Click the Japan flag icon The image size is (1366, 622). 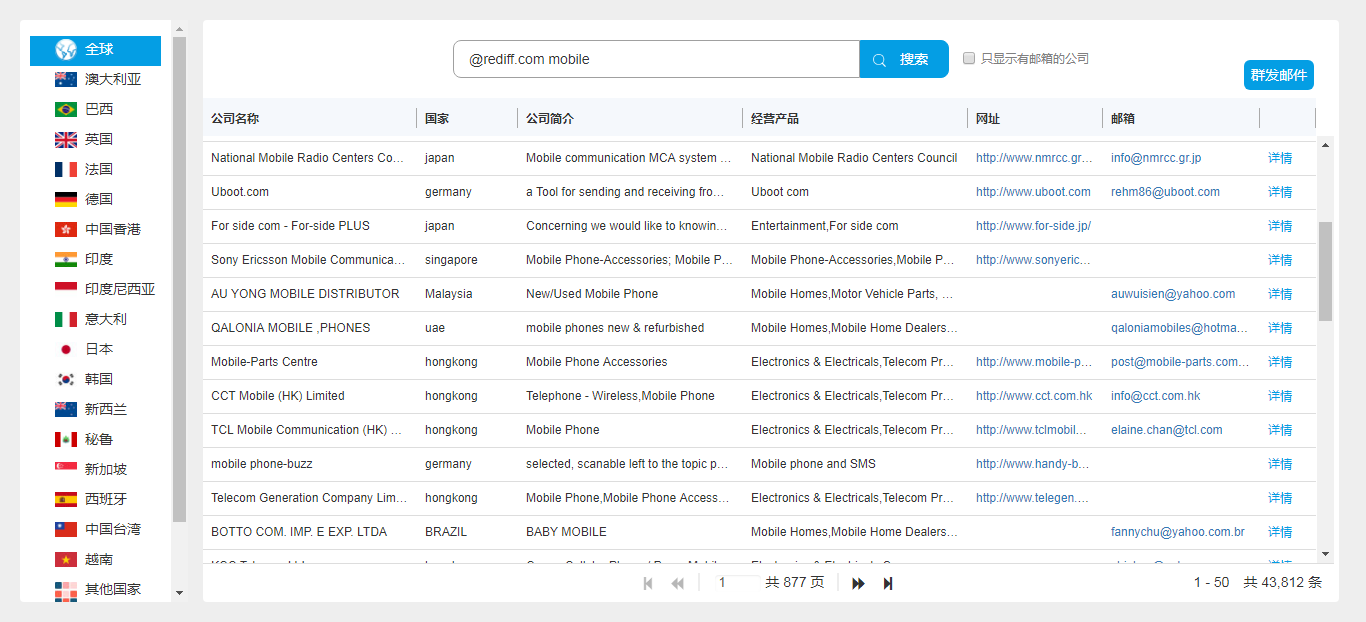click(x=66, y=349)
